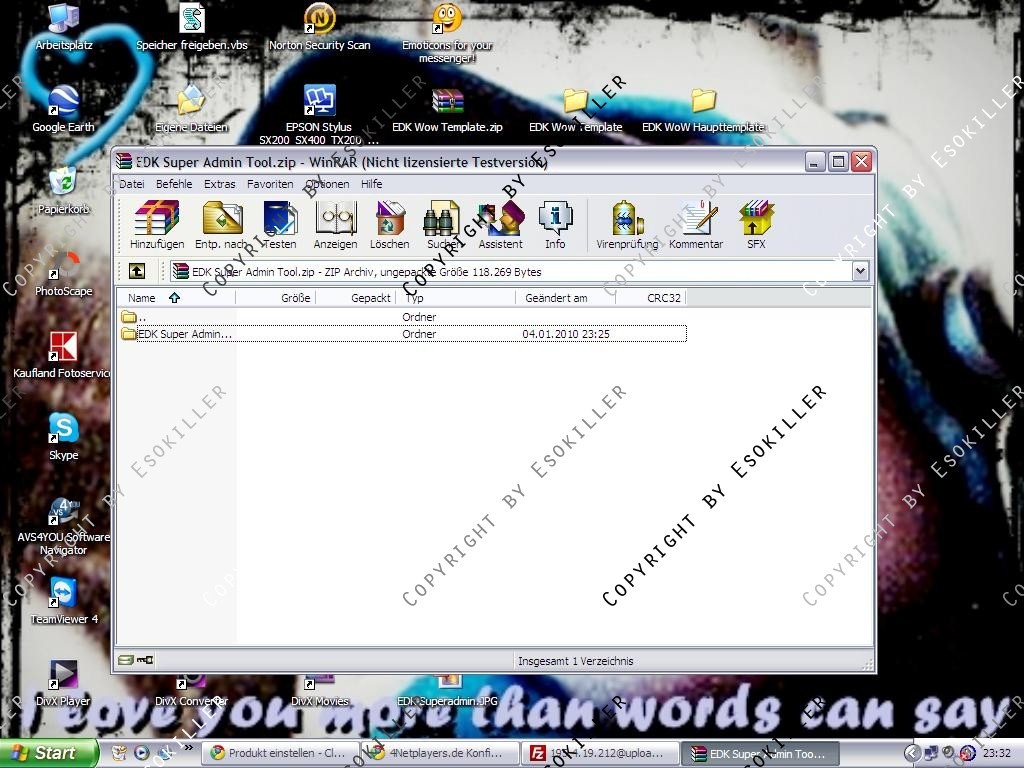
Task: Select the EPSON Stylus desktop icon
Action: pos(319,115)
